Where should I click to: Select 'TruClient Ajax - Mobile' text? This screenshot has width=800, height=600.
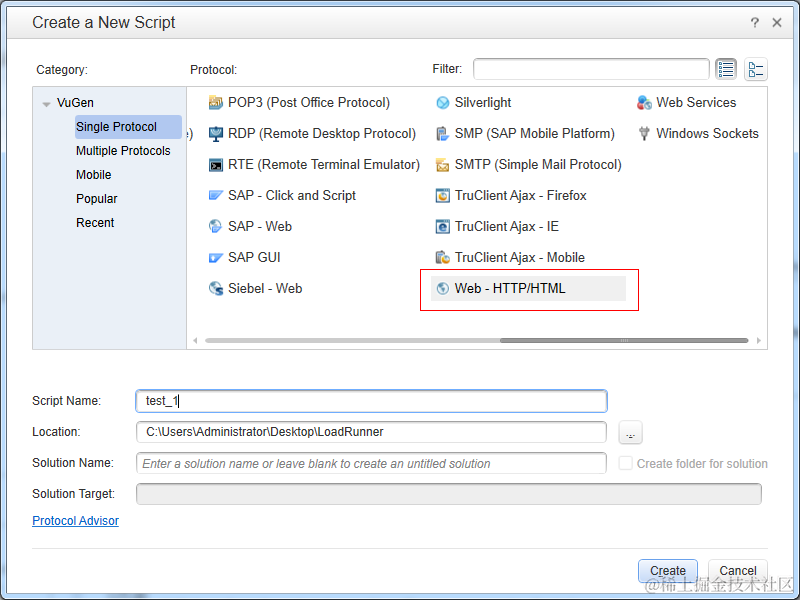tap(519, 258)
